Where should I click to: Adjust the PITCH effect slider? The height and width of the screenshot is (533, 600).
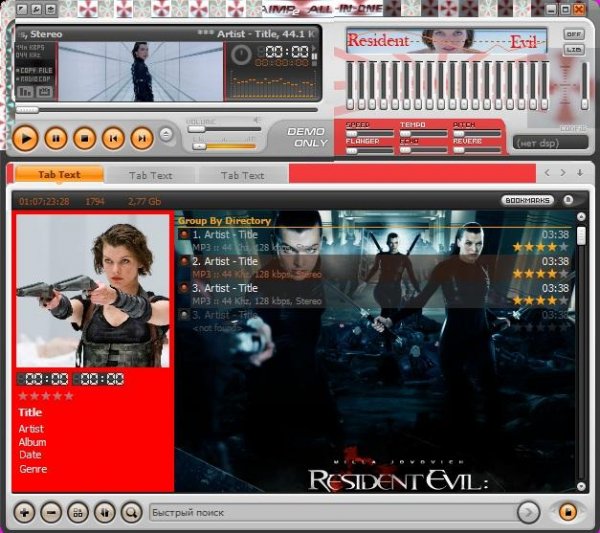[477, 134]
